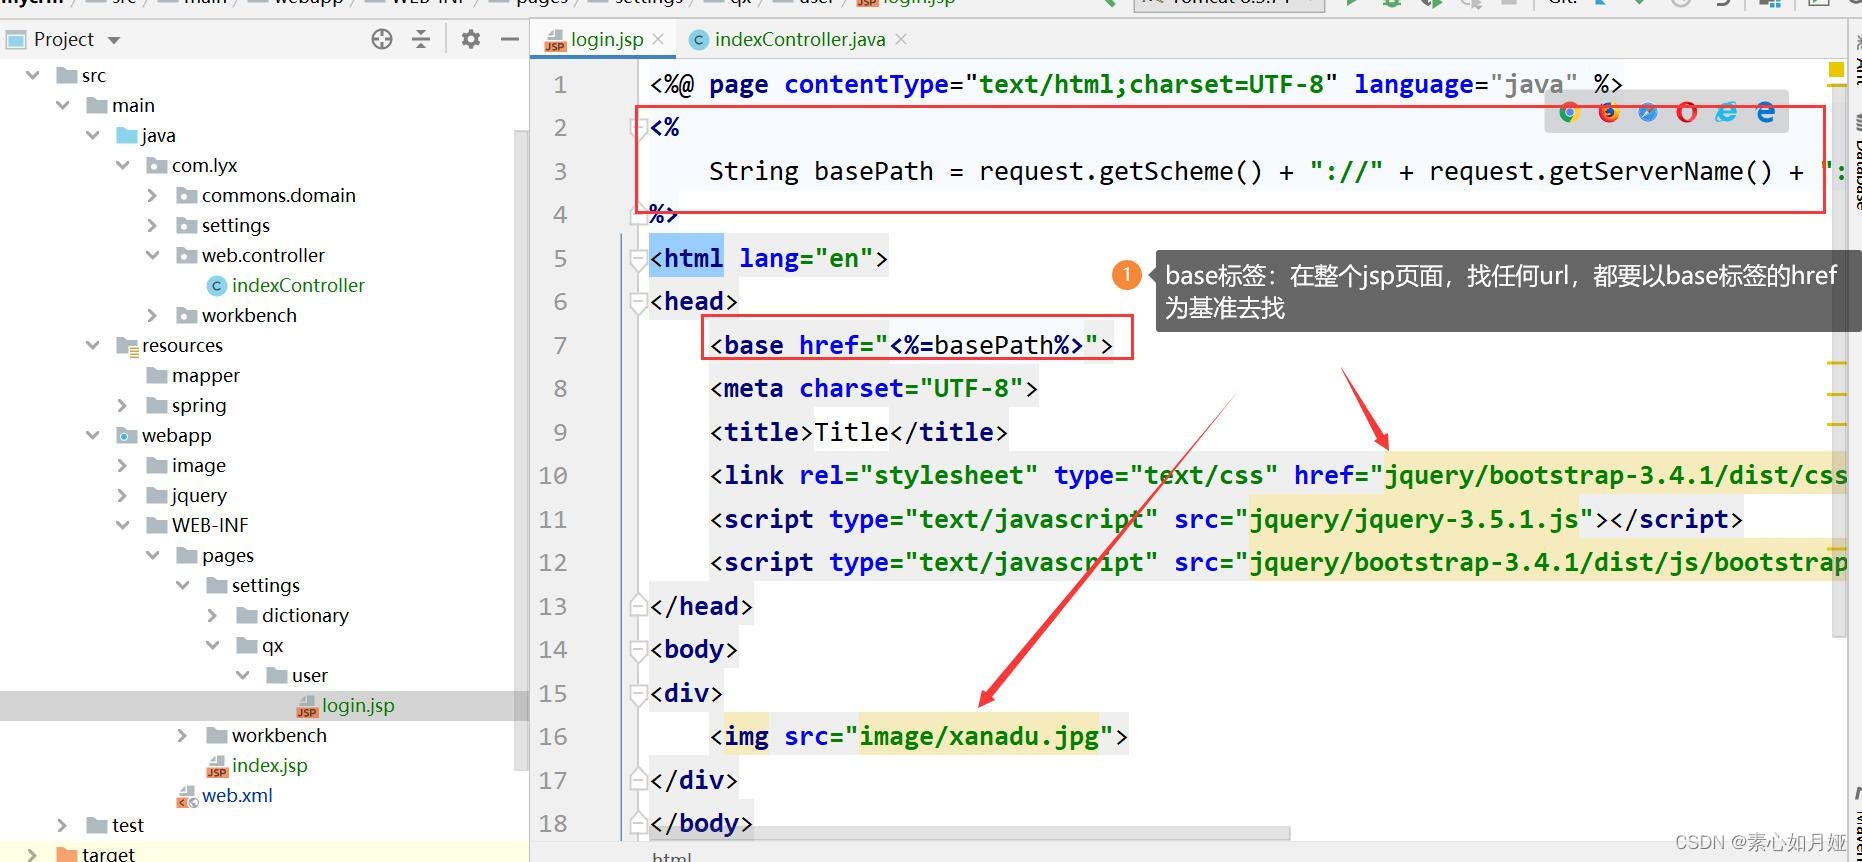
Task: Click the image/xanadu.jpg src value
Action: click(979, 737)
